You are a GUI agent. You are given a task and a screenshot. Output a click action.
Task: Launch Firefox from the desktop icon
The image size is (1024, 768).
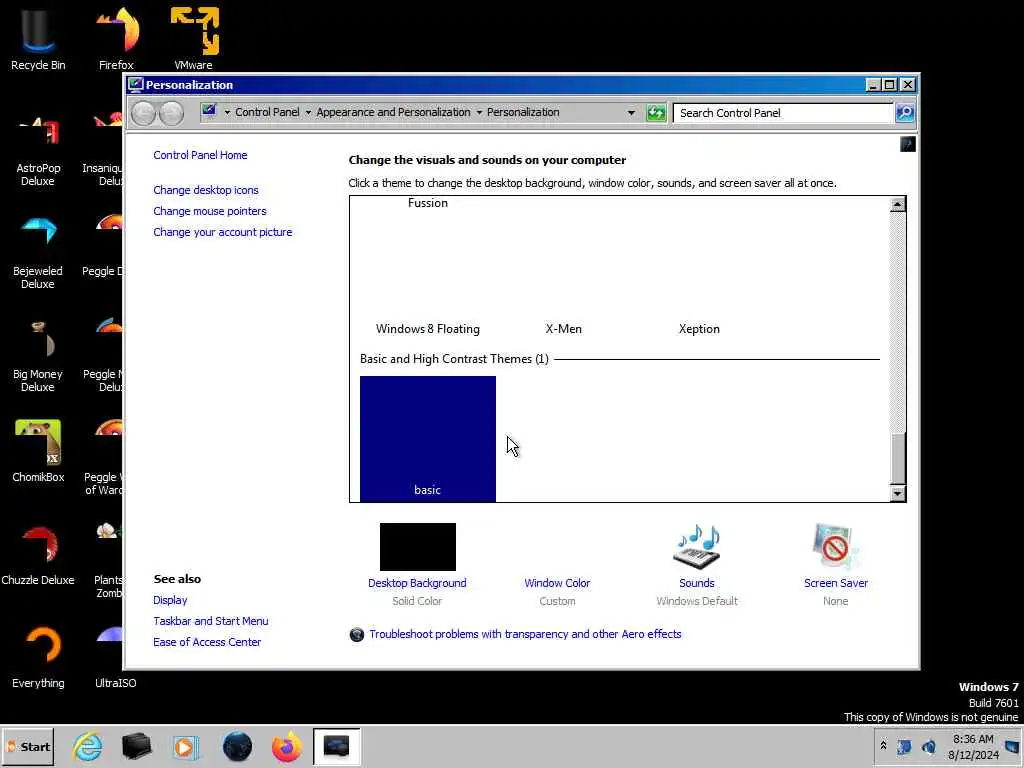pos(116,39)
